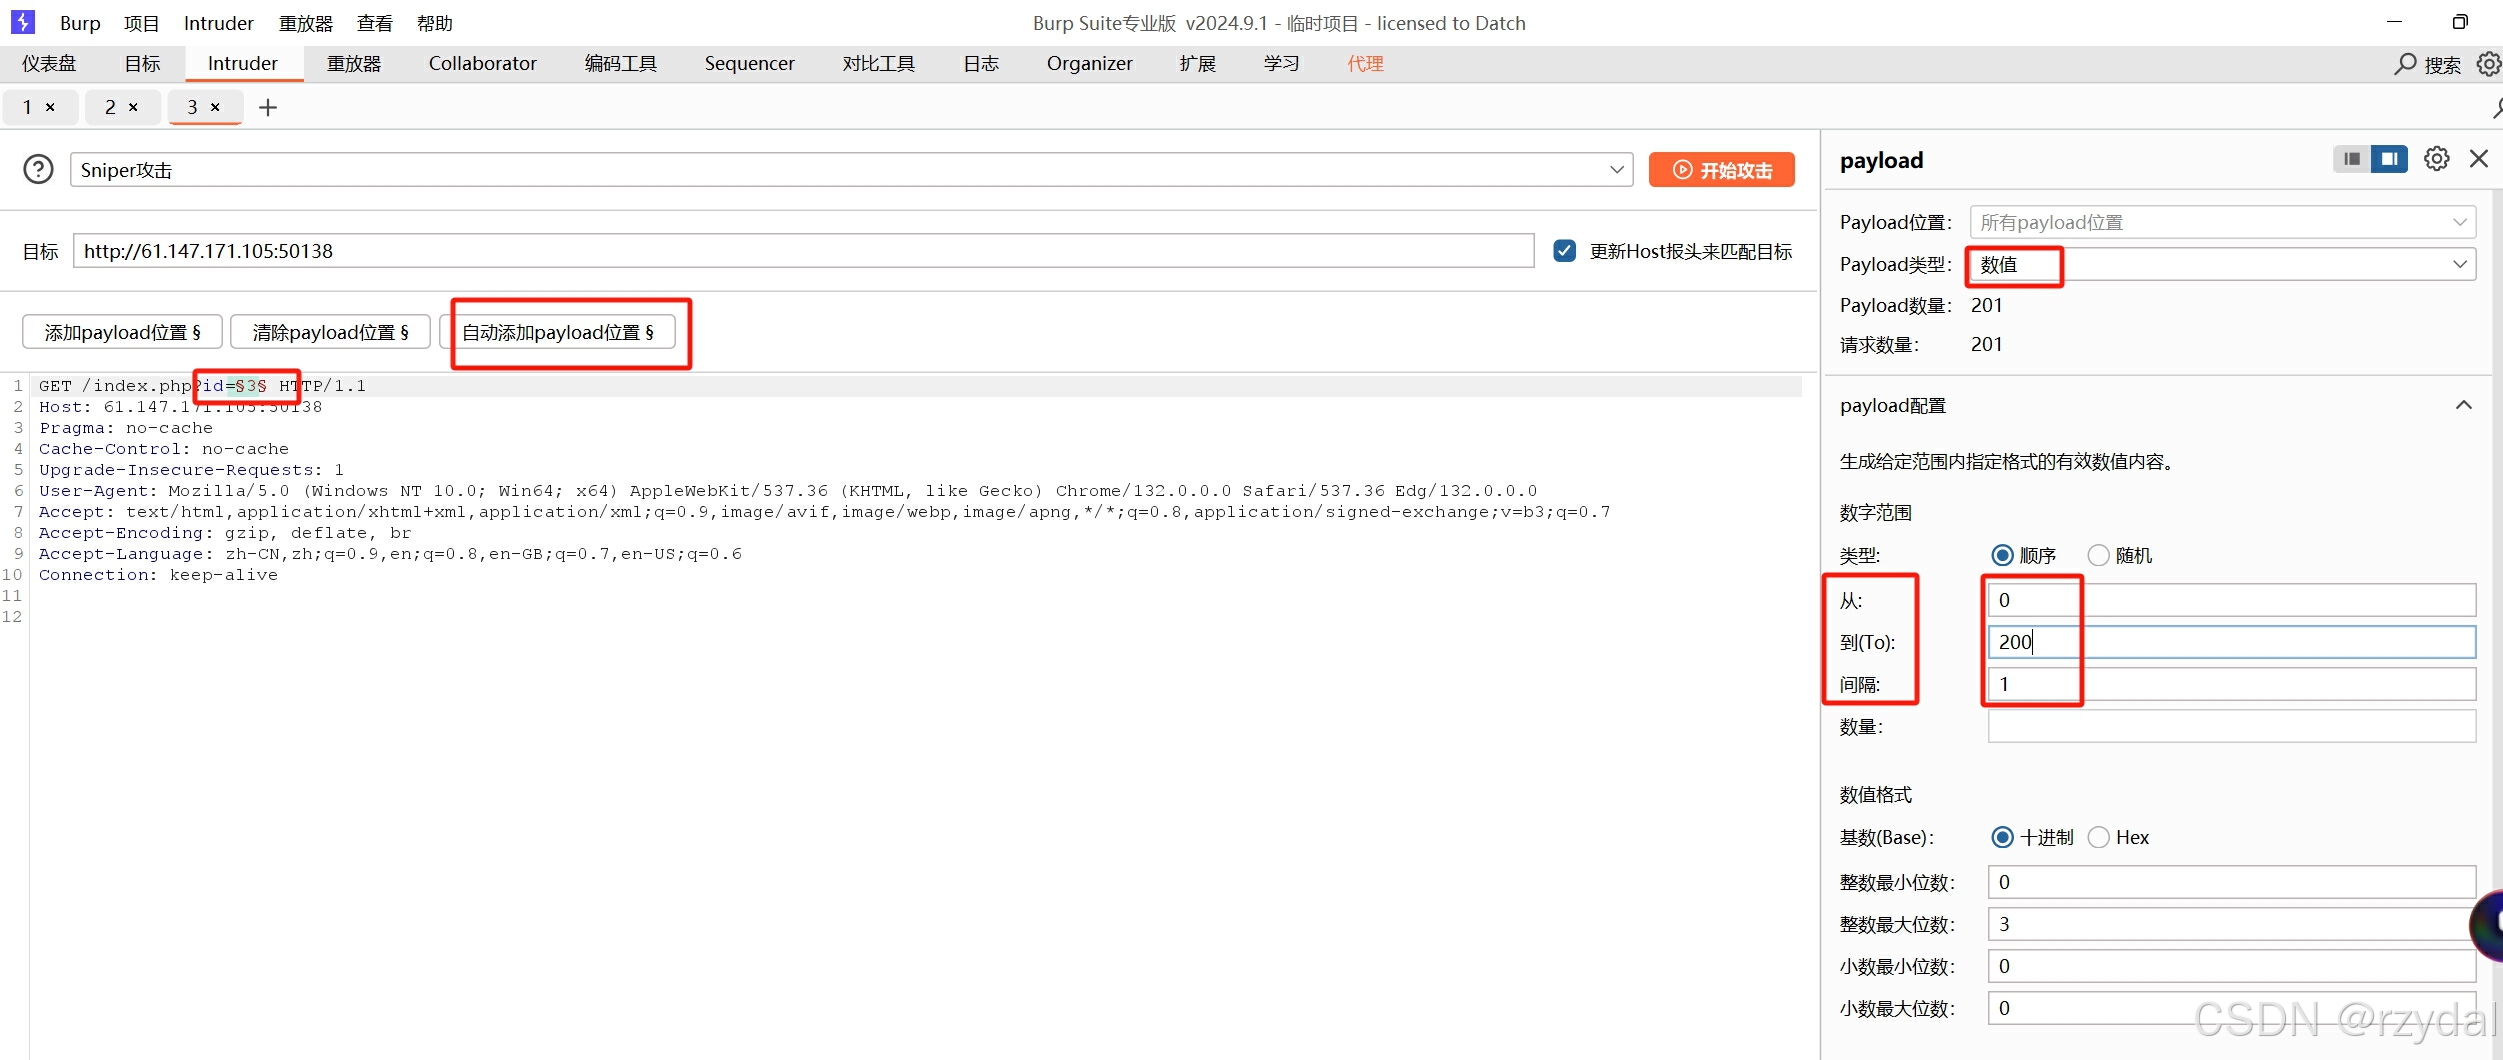2503x1060 pixels.
Task: Switch to the Collaborator tab
Action: (x=483, y=63)
